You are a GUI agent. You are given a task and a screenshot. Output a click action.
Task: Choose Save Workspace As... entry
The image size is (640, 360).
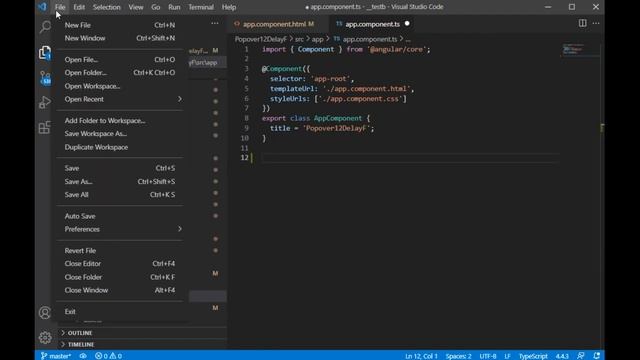tap(120, 133)
